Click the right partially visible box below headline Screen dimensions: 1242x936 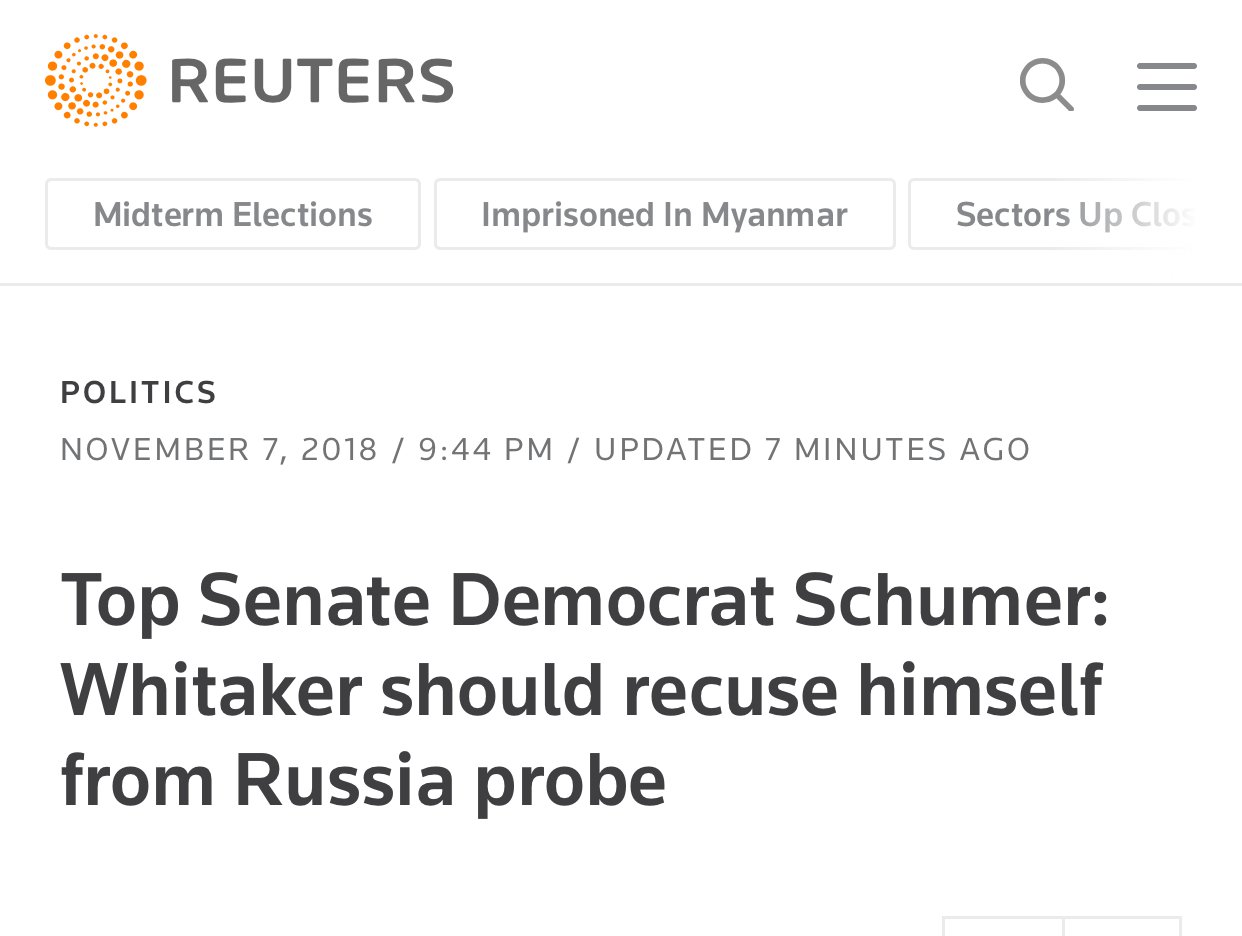(x=1122, y=927)
